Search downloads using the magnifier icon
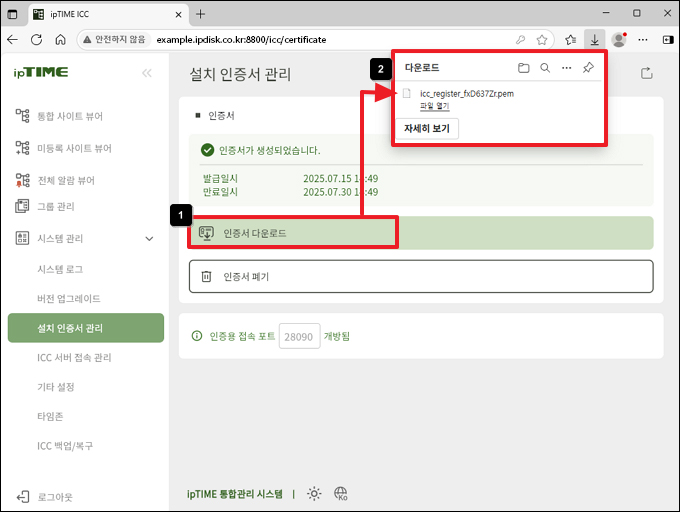Viewport: 680px width, 512px height. (545, 68)
